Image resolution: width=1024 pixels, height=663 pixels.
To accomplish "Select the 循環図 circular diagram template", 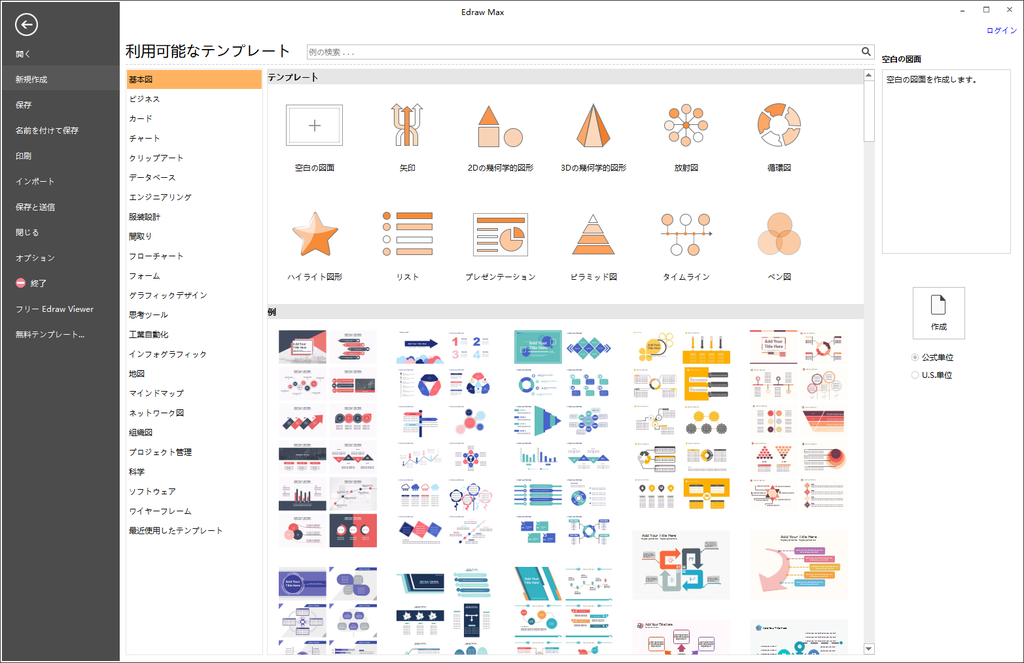I will point(779,125).
